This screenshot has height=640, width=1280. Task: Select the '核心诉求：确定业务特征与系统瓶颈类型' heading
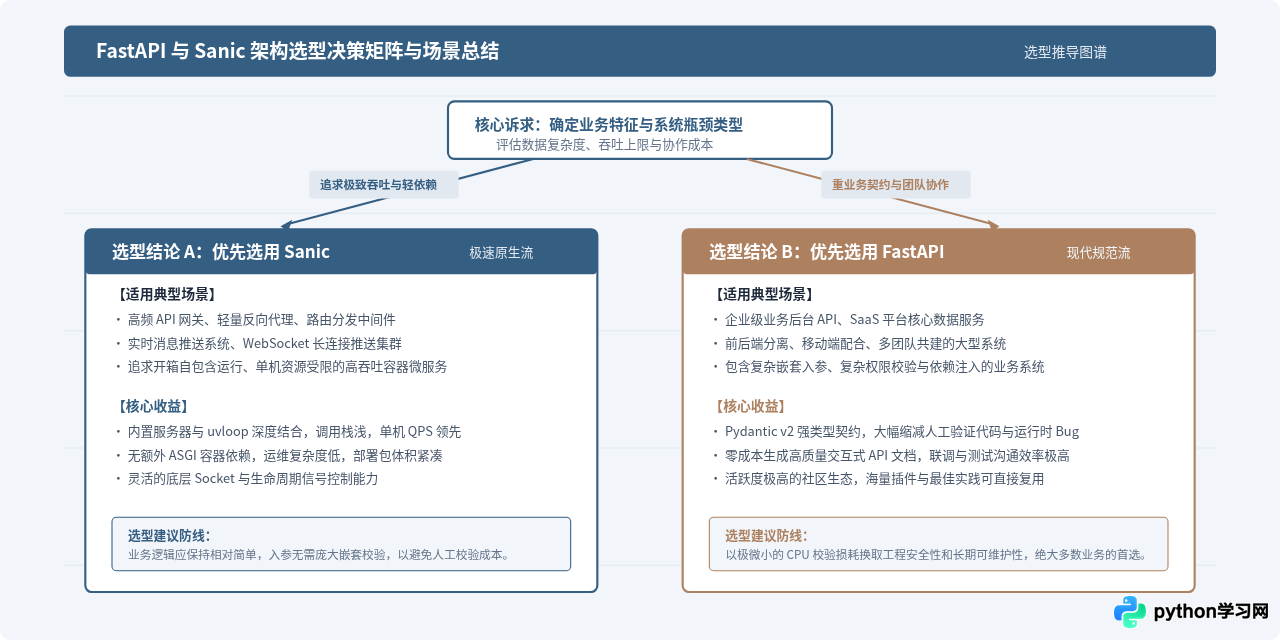[608, 125]
